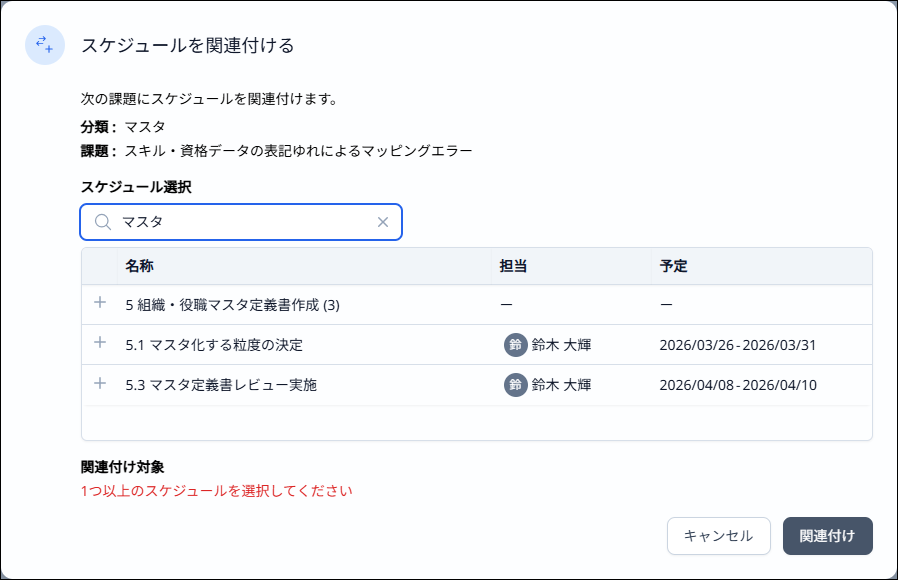Add schedule 5.1 マスタ化する粒度の決定 with plus
898x580 pixels.
tap(99, 343)
